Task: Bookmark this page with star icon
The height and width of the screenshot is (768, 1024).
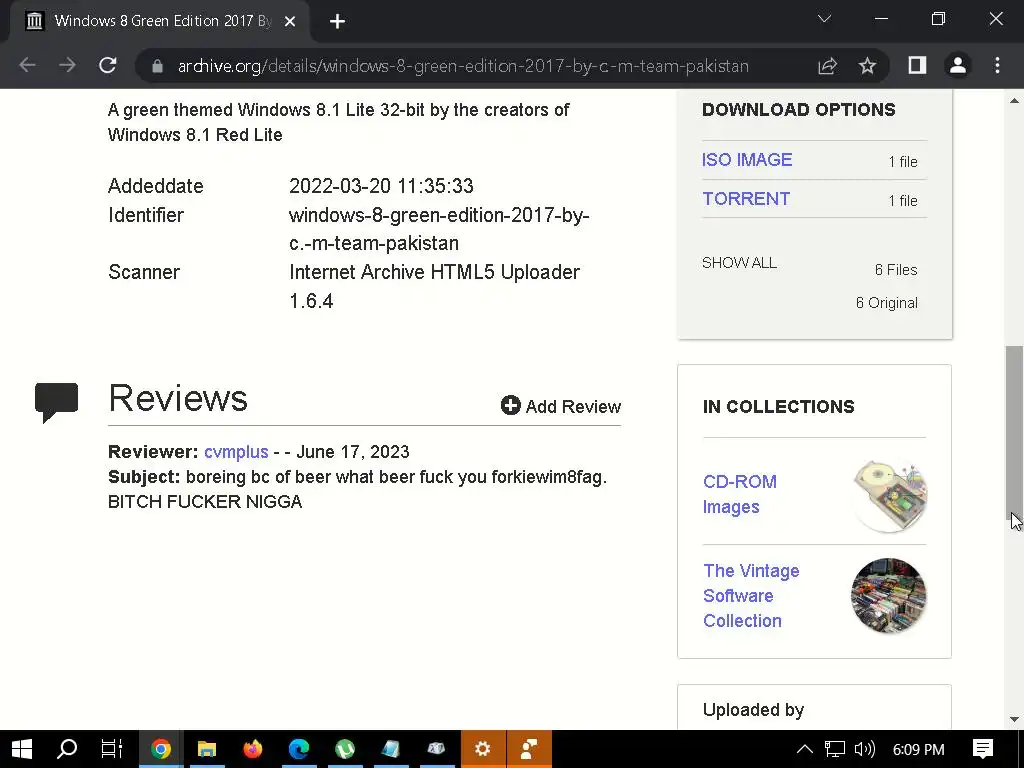Action: click(x=867, y=65)
